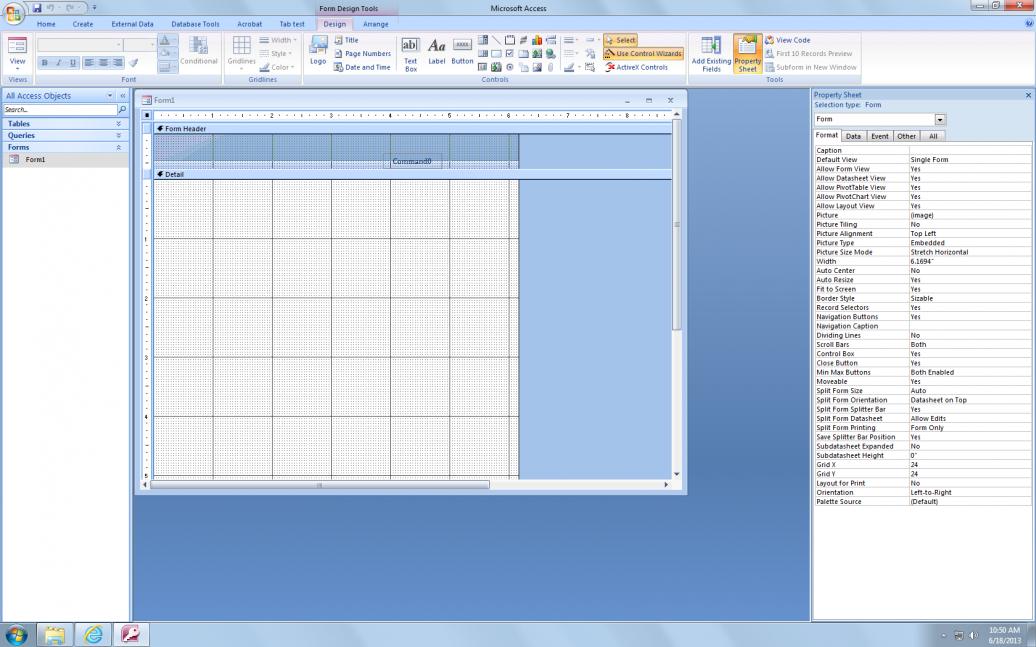Screen dimensions: 1036x647
Task: Toggle Center text alignment
Action: (x=103, y=62)
